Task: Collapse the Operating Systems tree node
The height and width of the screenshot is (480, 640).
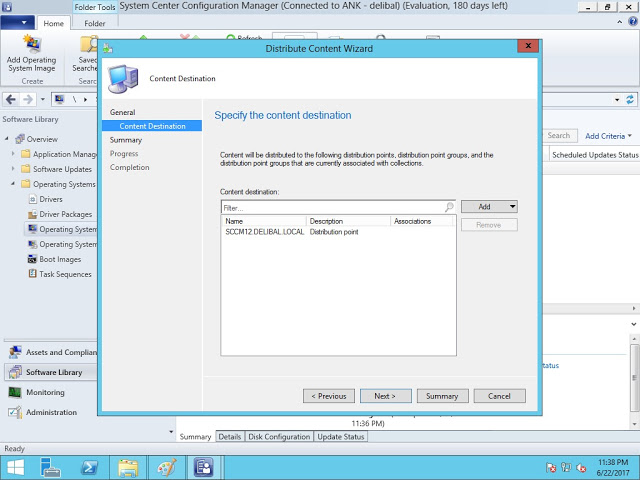Action: (14, 184)
